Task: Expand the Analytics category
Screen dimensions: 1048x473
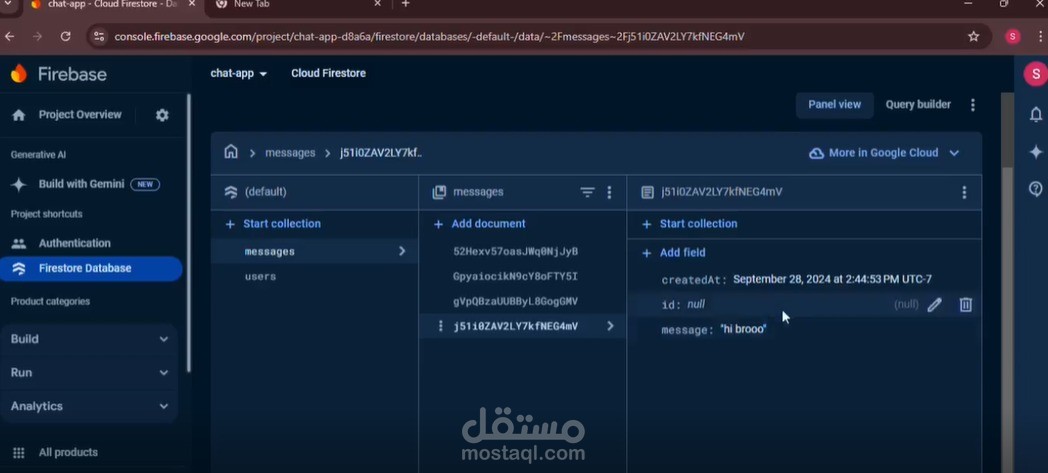Action: point(89,406)
